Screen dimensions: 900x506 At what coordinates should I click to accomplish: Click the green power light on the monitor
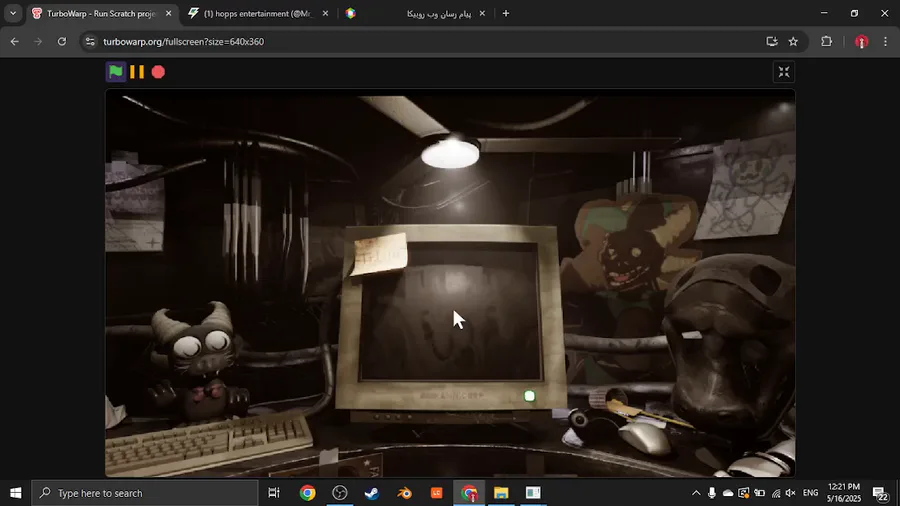(x=529, y=396)
